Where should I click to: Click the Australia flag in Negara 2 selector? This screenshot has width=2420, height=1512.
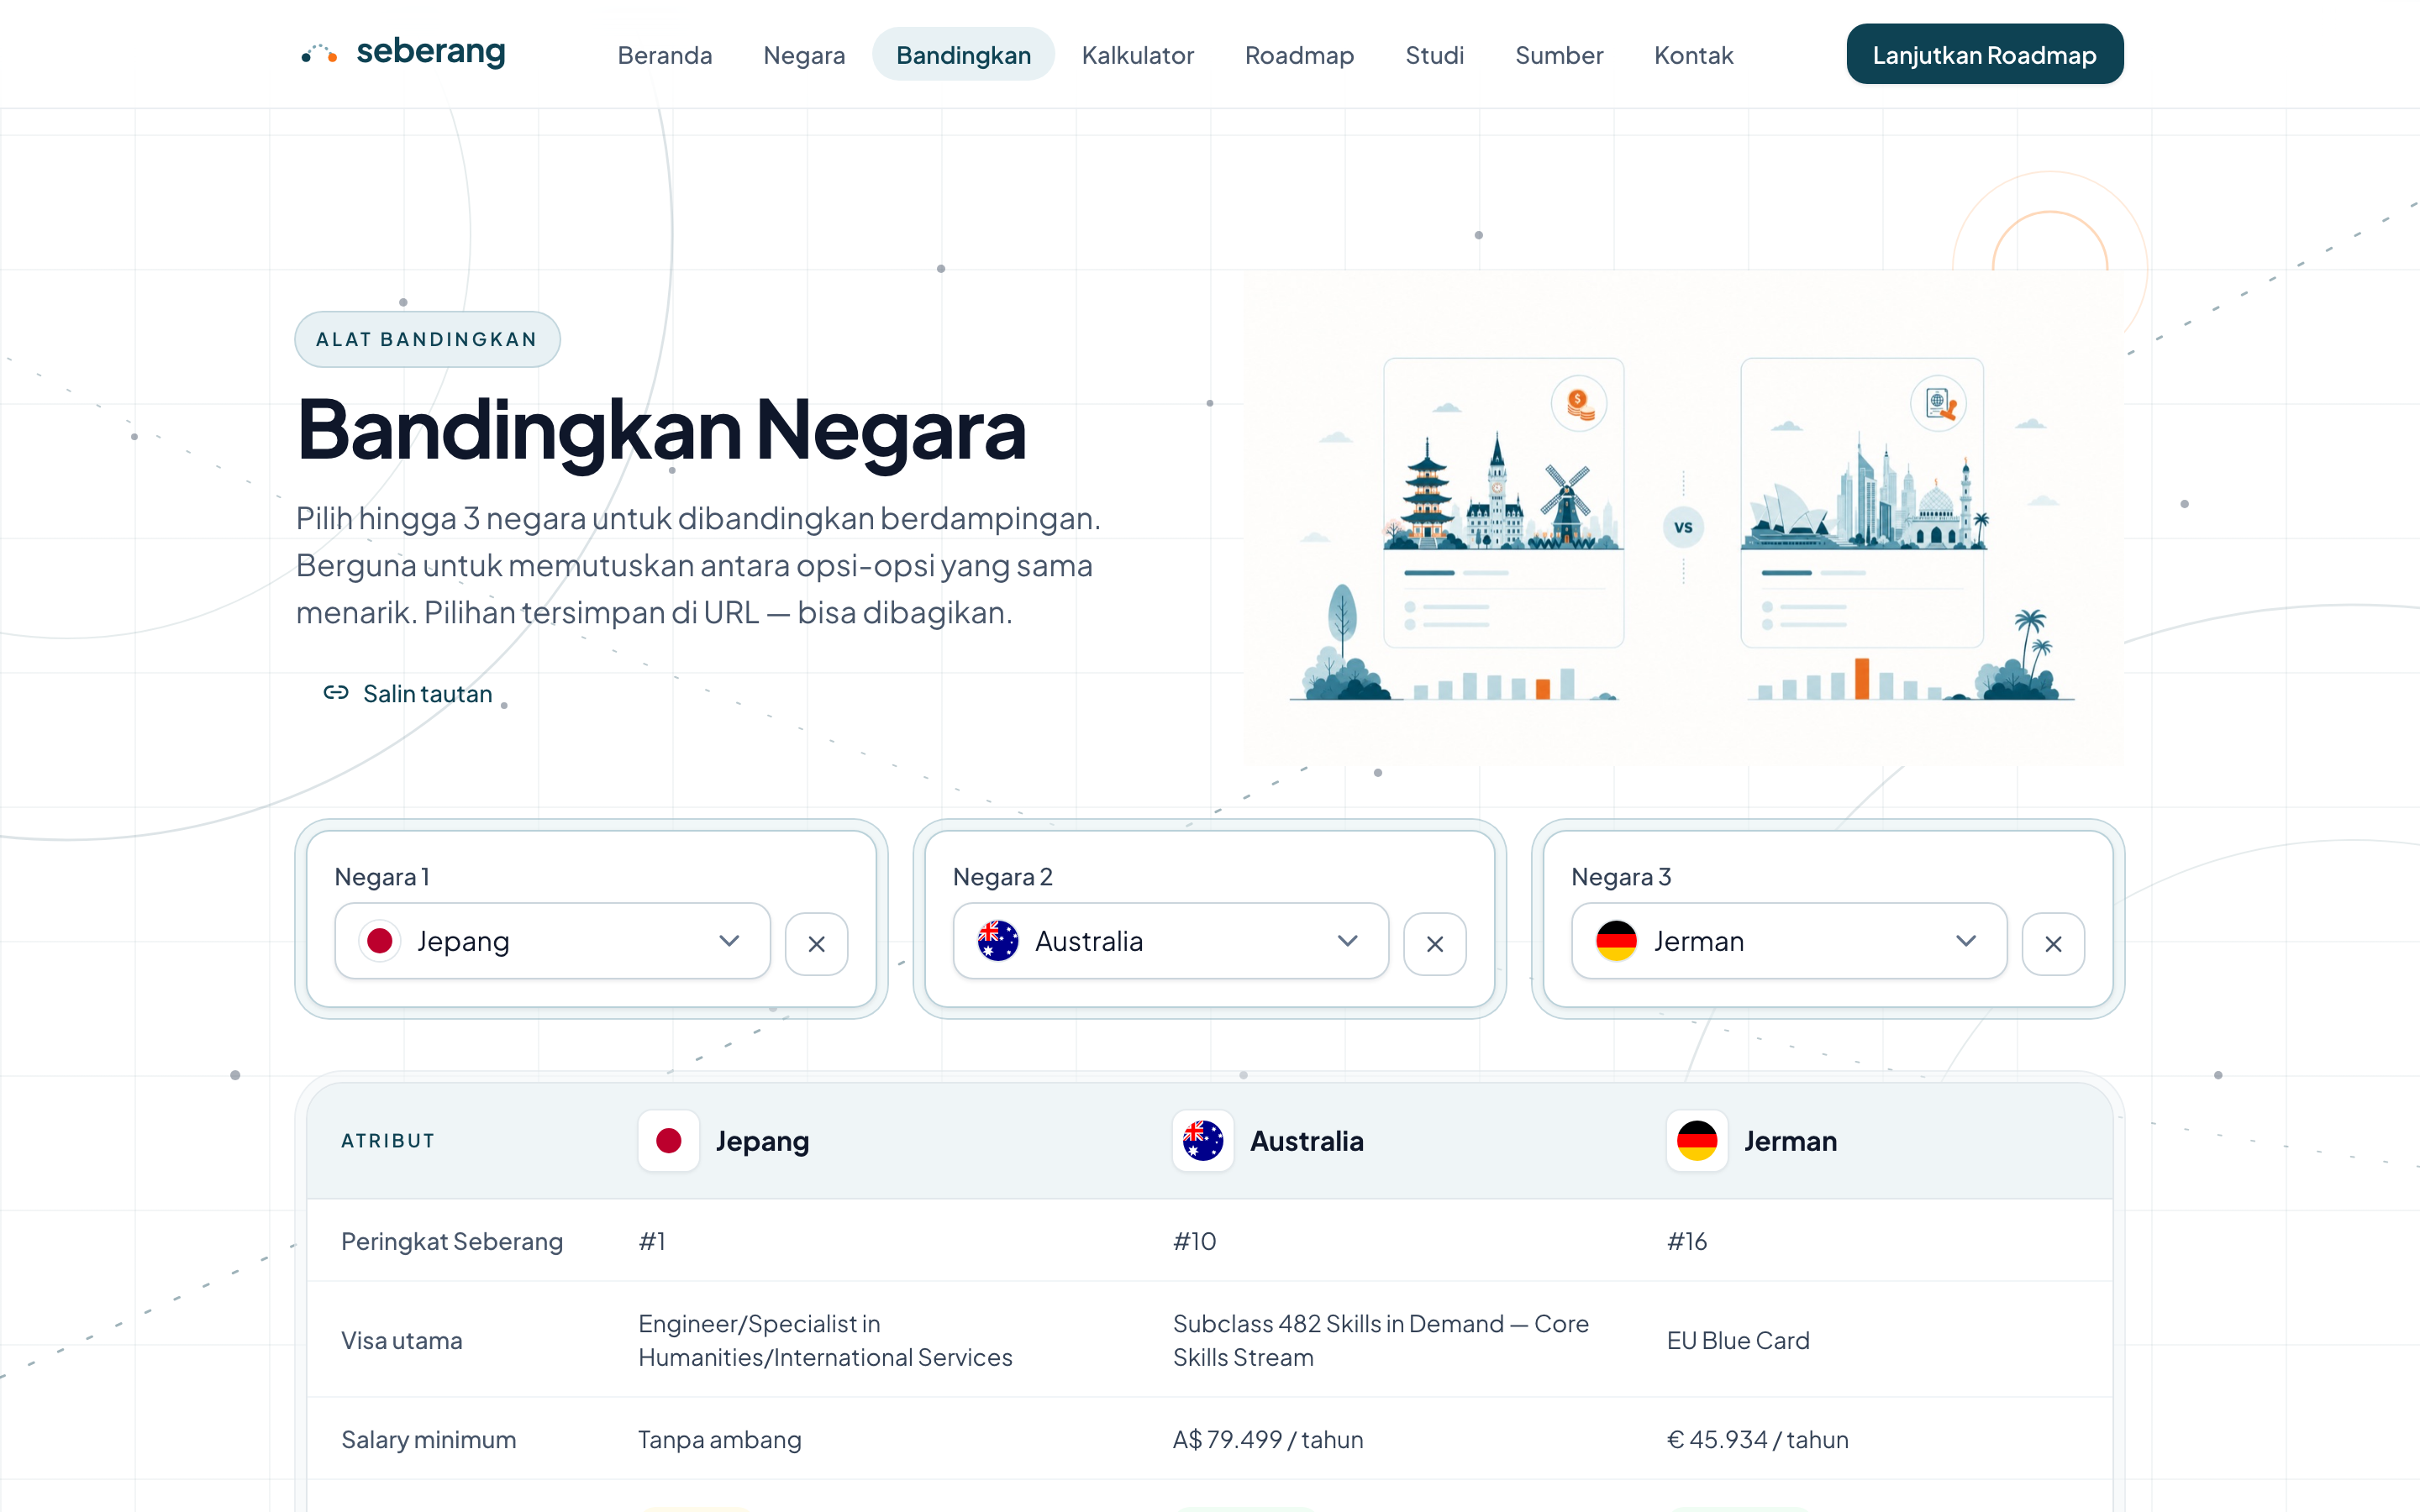click(x=997, y=941)
